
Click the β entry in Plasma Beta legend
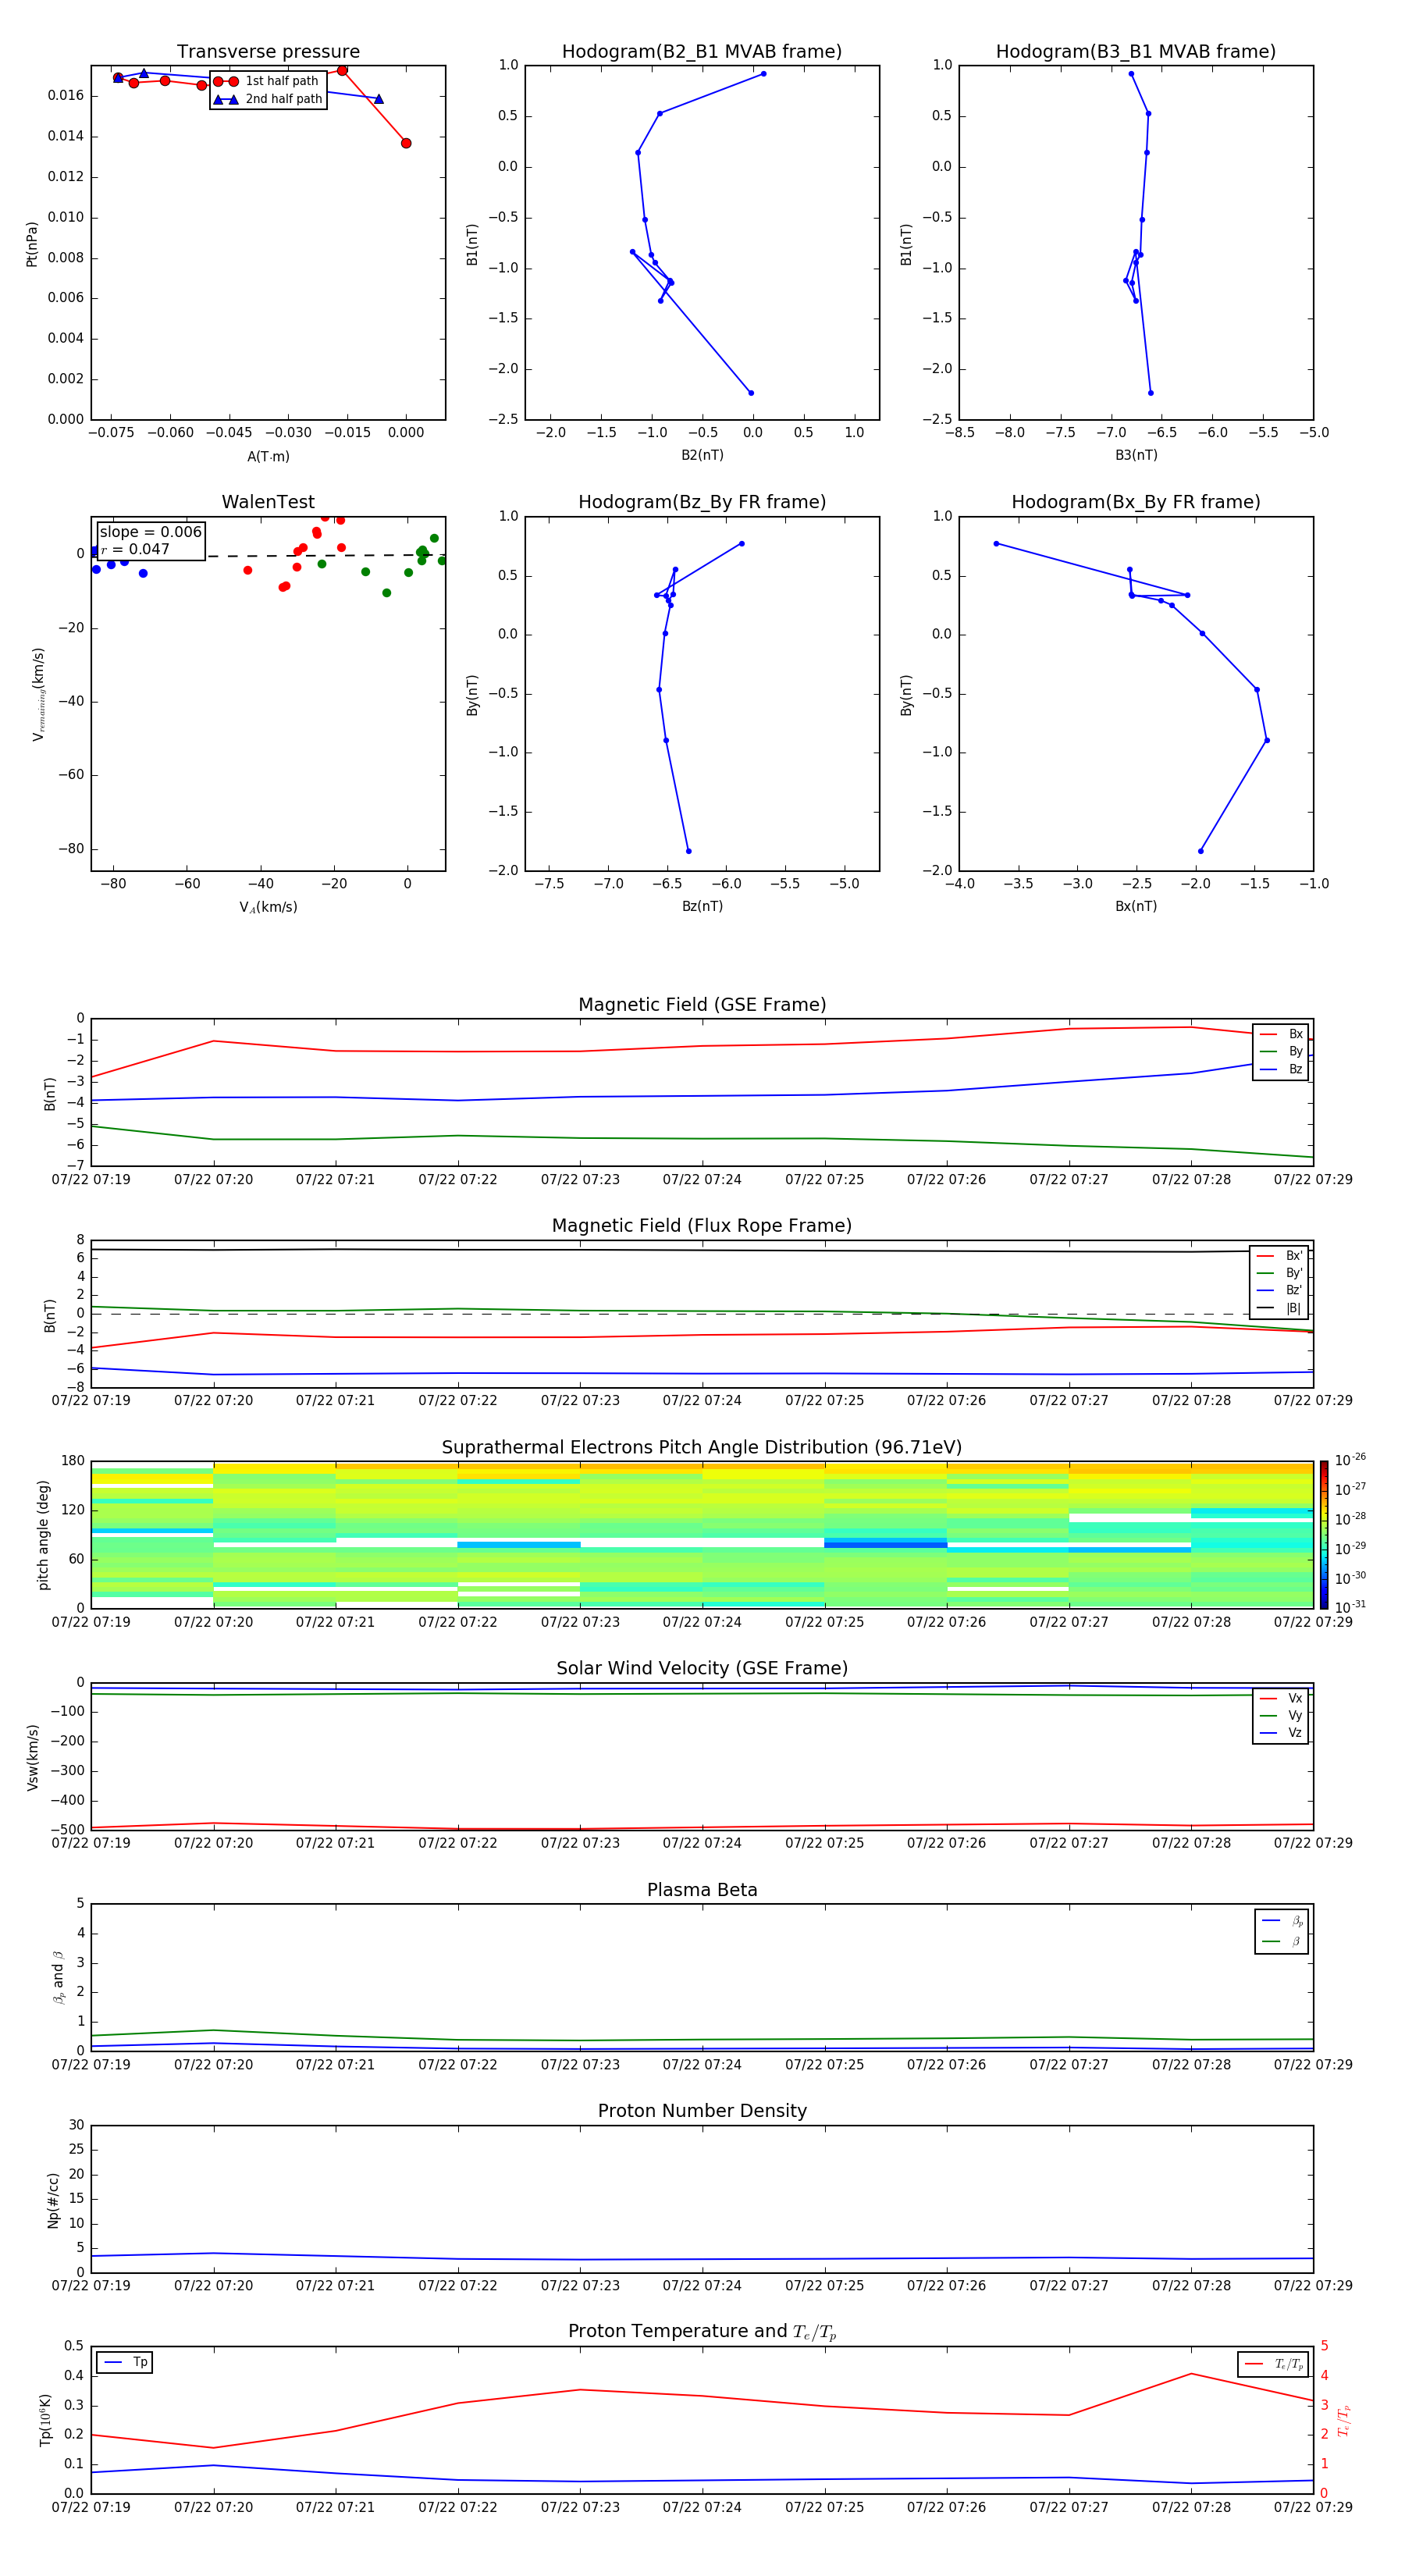point(1282,1942)
